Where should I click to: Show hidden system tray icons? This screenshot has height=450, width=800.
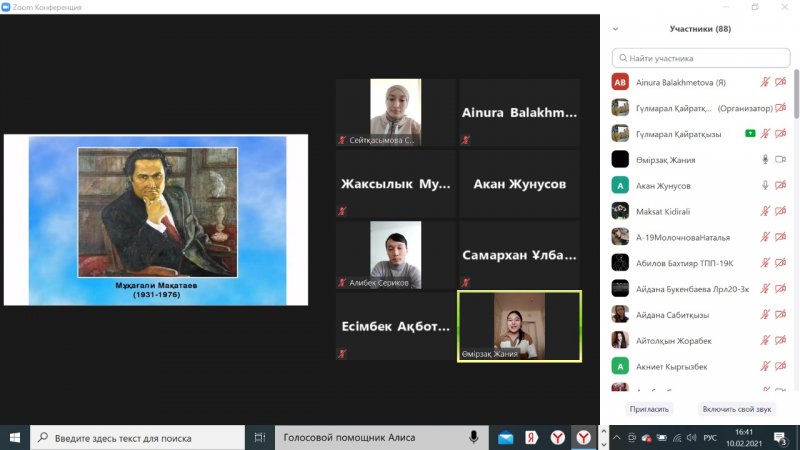point(617,438)
